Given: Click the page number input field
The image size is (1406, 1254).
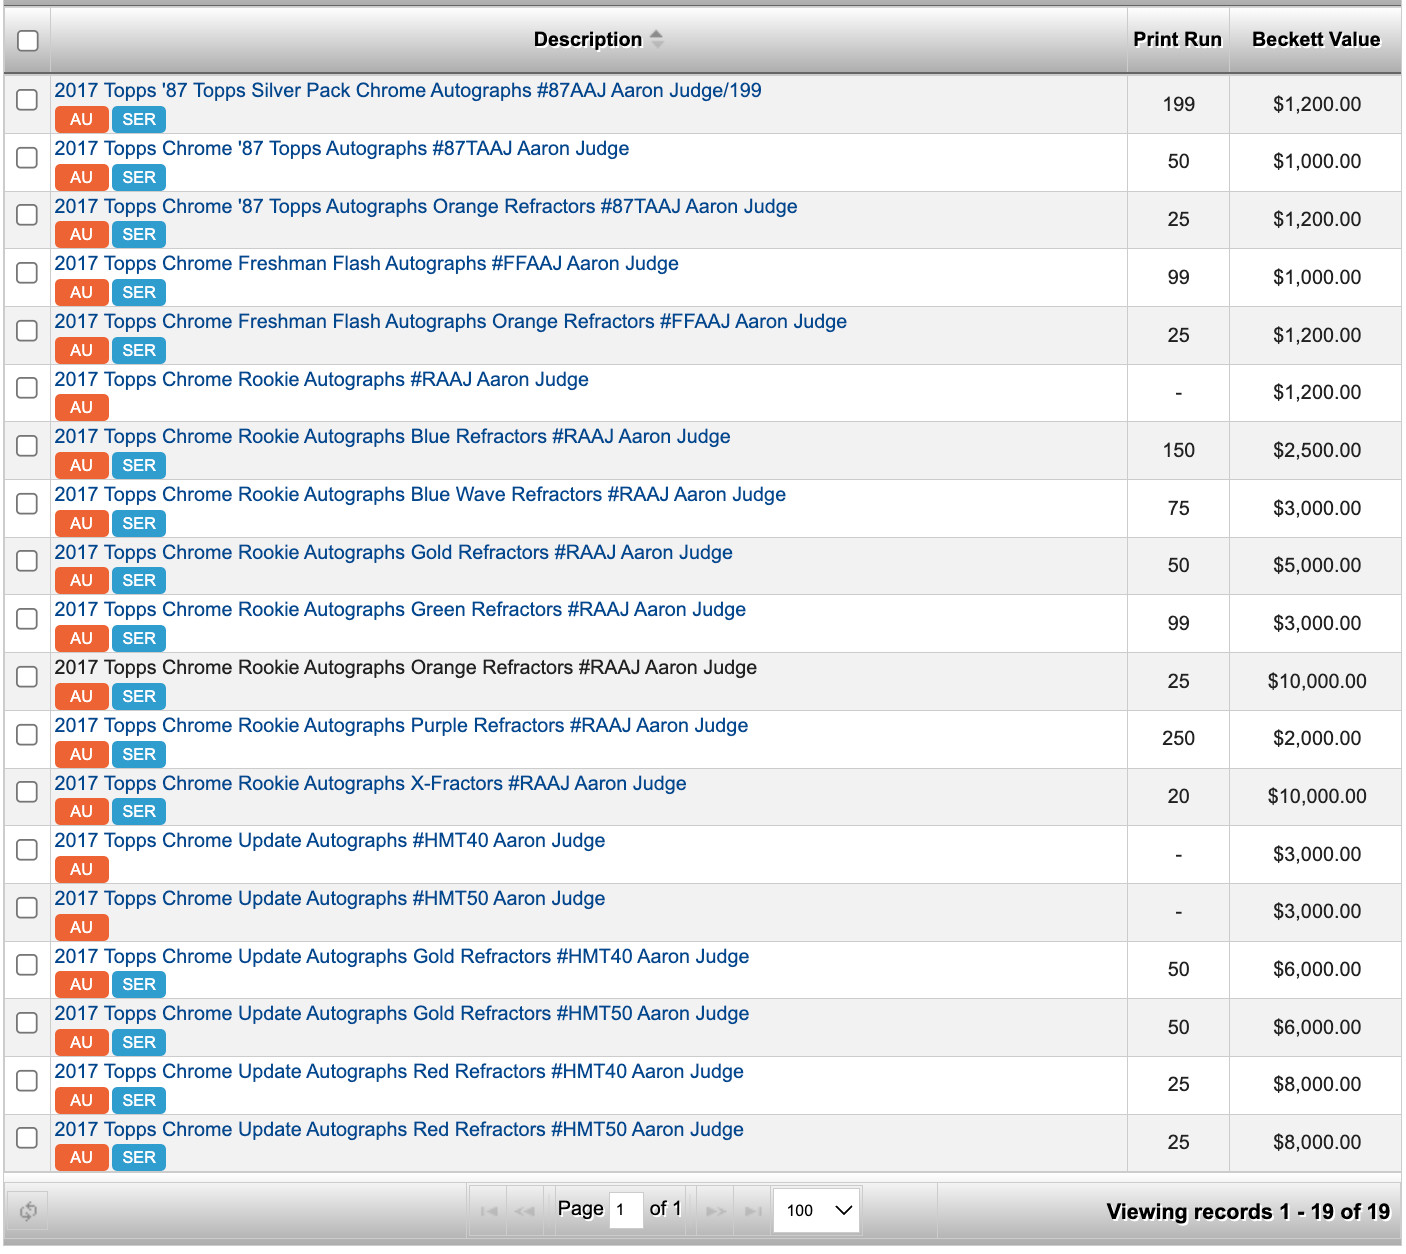Looking at the screenshot, I should point(626,1211).
